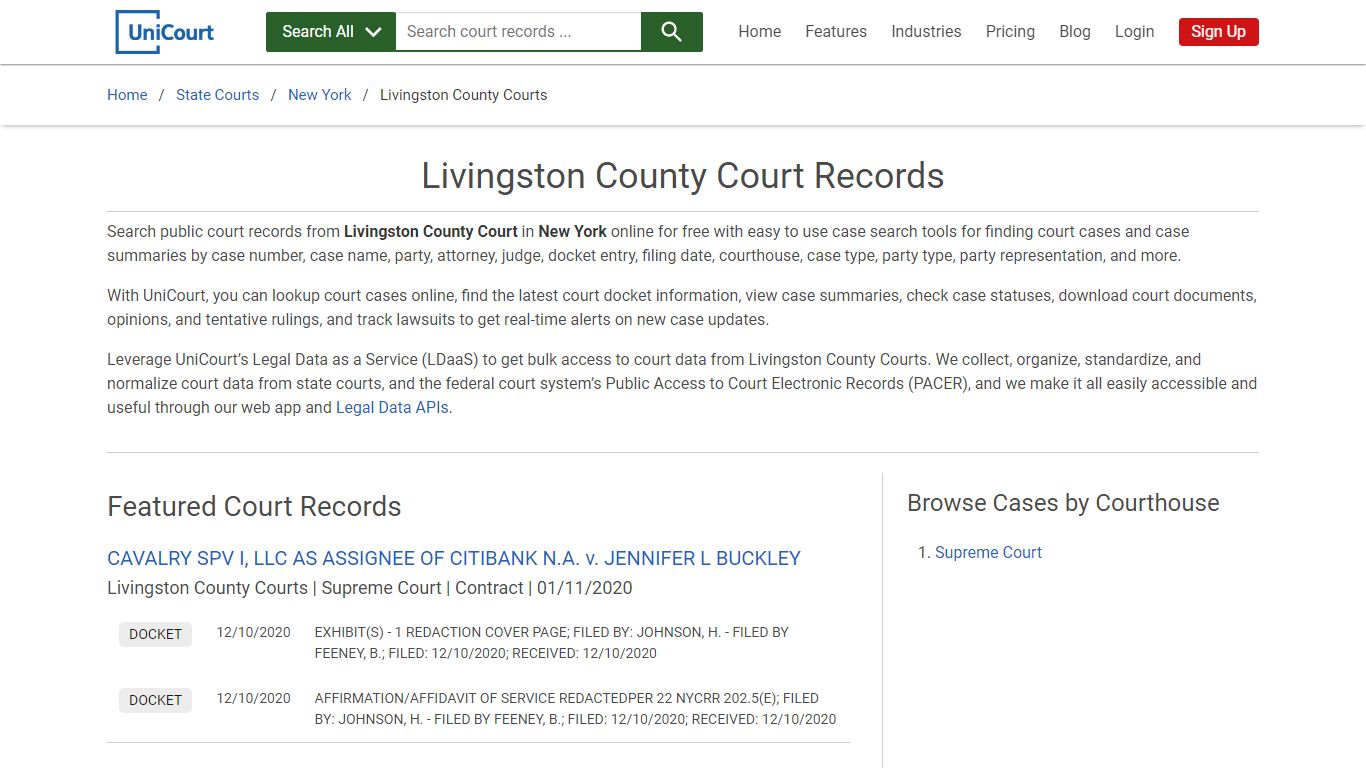Open the Cavalry SPV v. Jennifer Buckley case
The width and height of the screenshot is (1366, 768).
(x=454, y=558)
